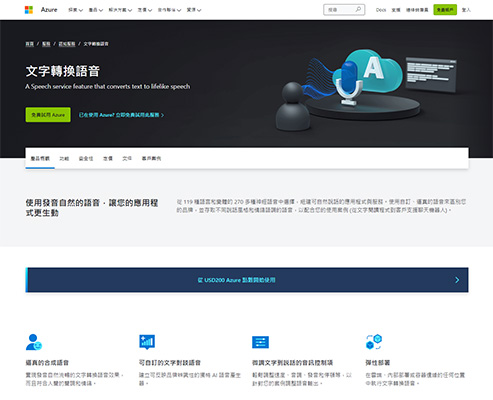Screen dimensions: 493x400
Task: Click the Microsoft four-square logo
Action: (29, 10)
